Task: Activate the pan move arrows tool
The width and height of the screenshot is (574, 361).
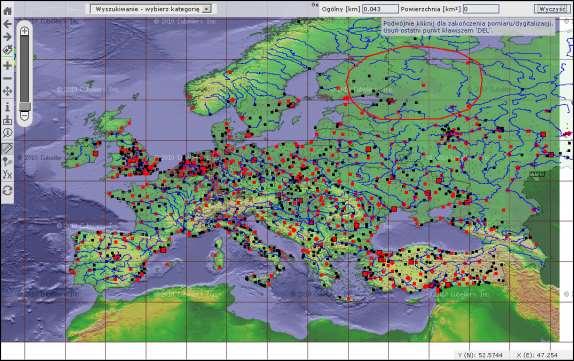Action: (7, 91)
